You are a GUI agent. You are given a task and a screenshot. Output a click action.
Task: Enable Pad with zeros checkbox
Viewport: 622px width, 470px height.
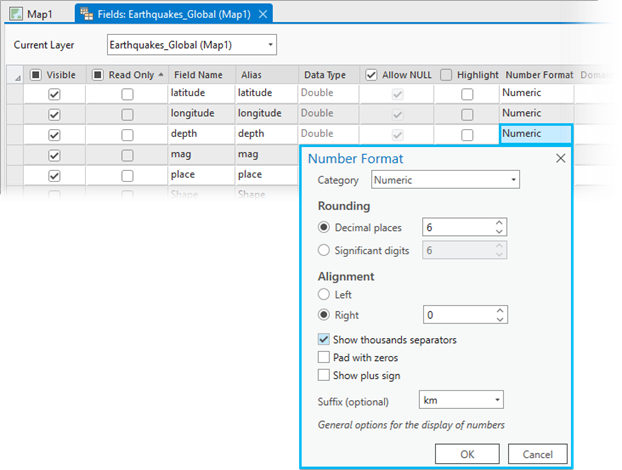pos(324,357)
